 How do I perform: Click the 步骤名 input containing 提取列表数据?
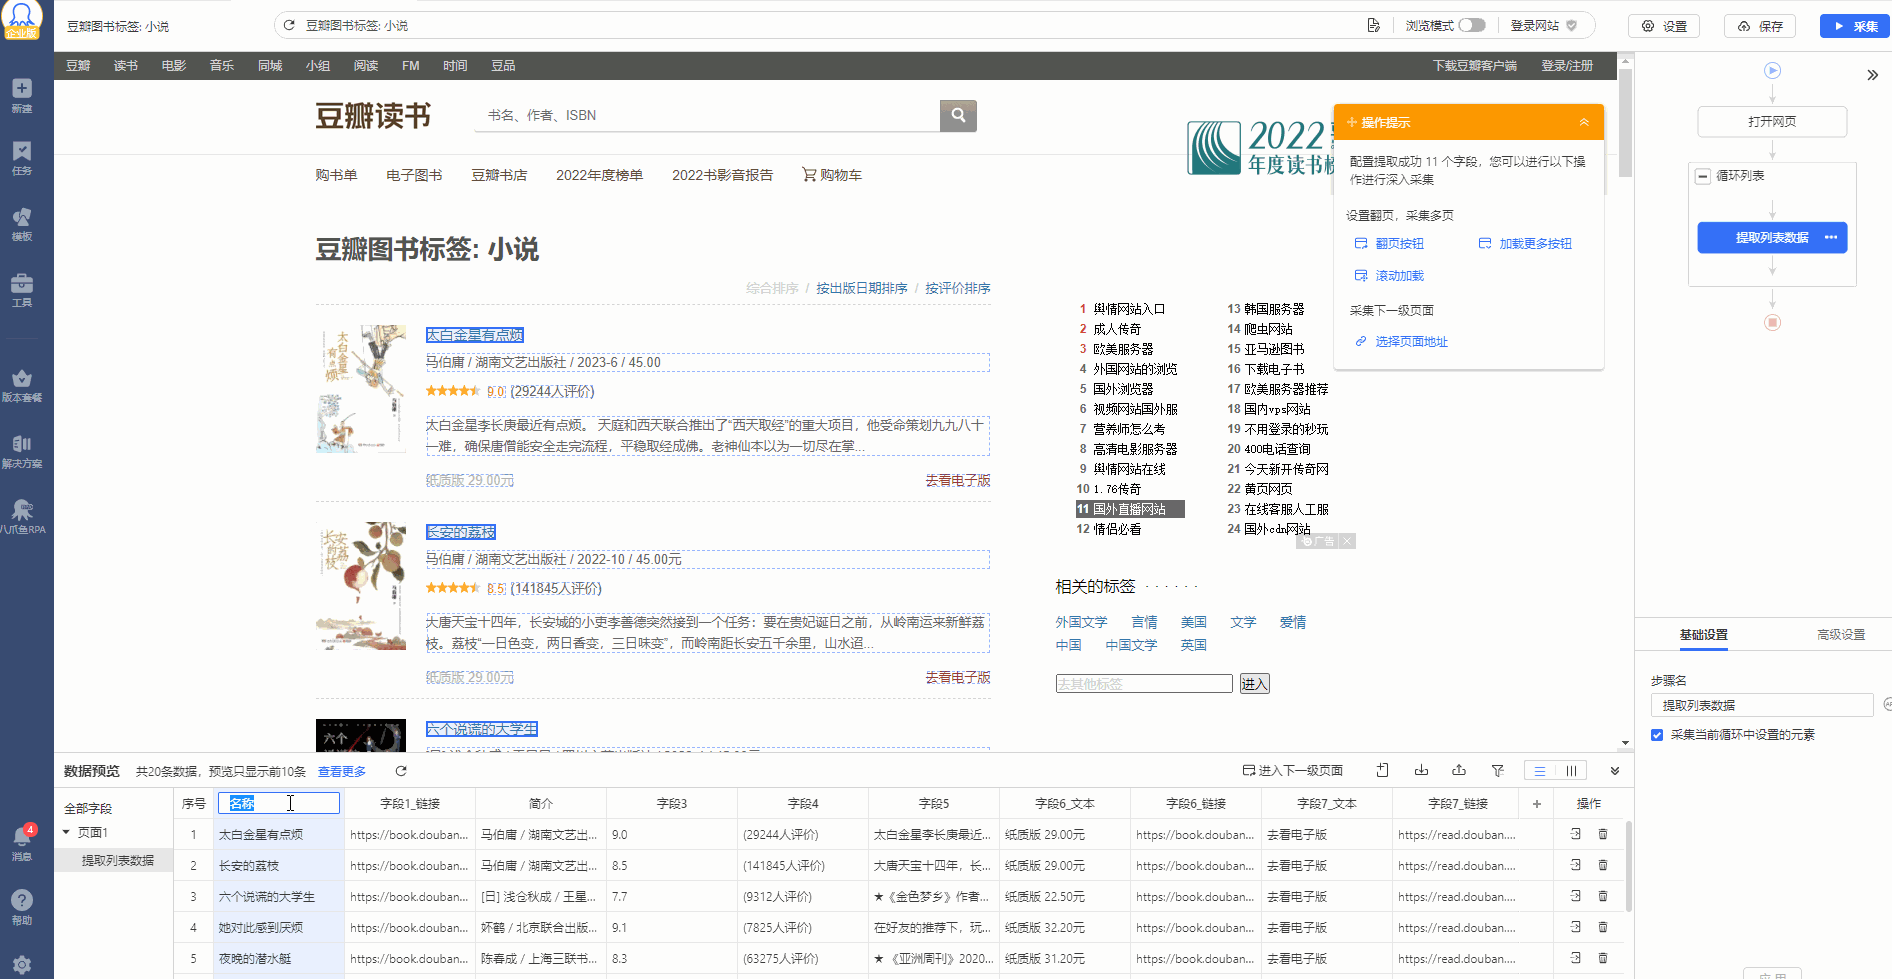point(1761,705)
